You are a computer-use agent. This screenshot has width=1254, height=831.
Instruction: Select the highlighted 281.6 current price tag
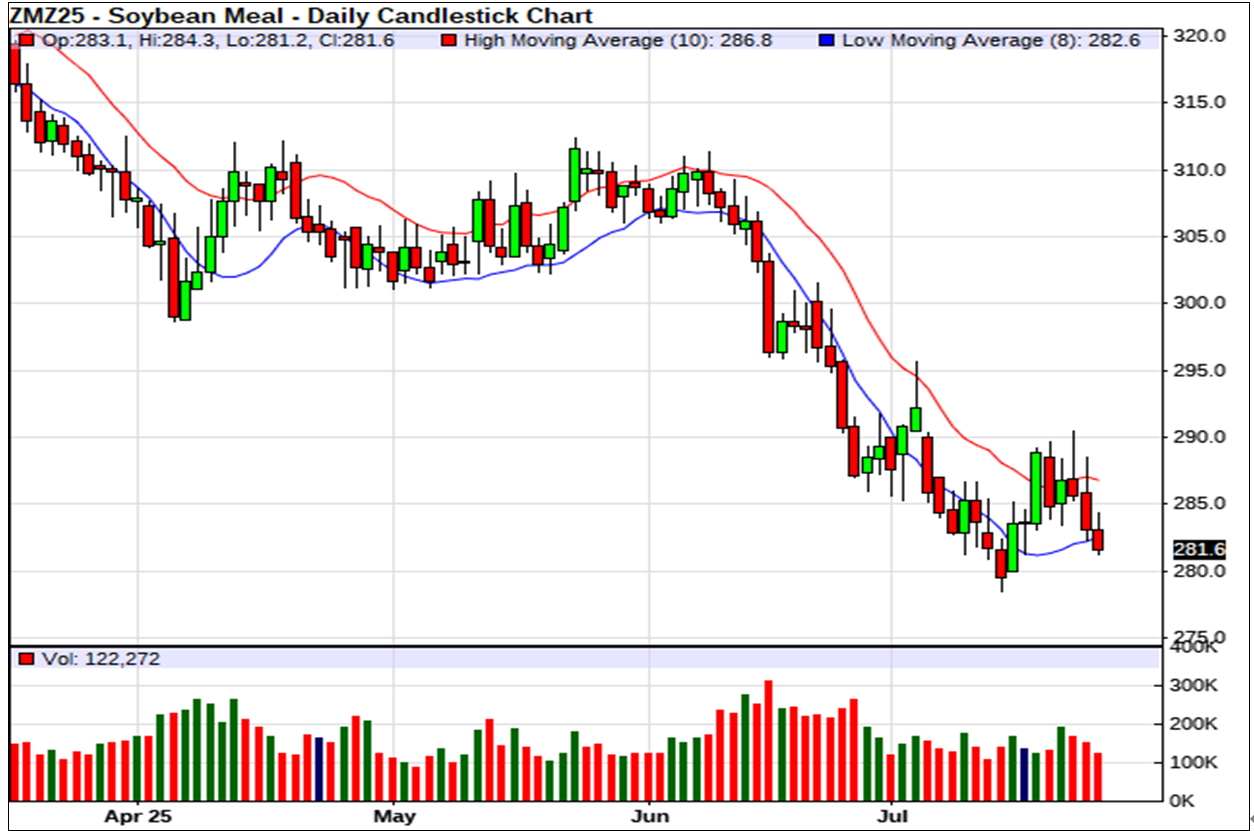pos(1198,549)
